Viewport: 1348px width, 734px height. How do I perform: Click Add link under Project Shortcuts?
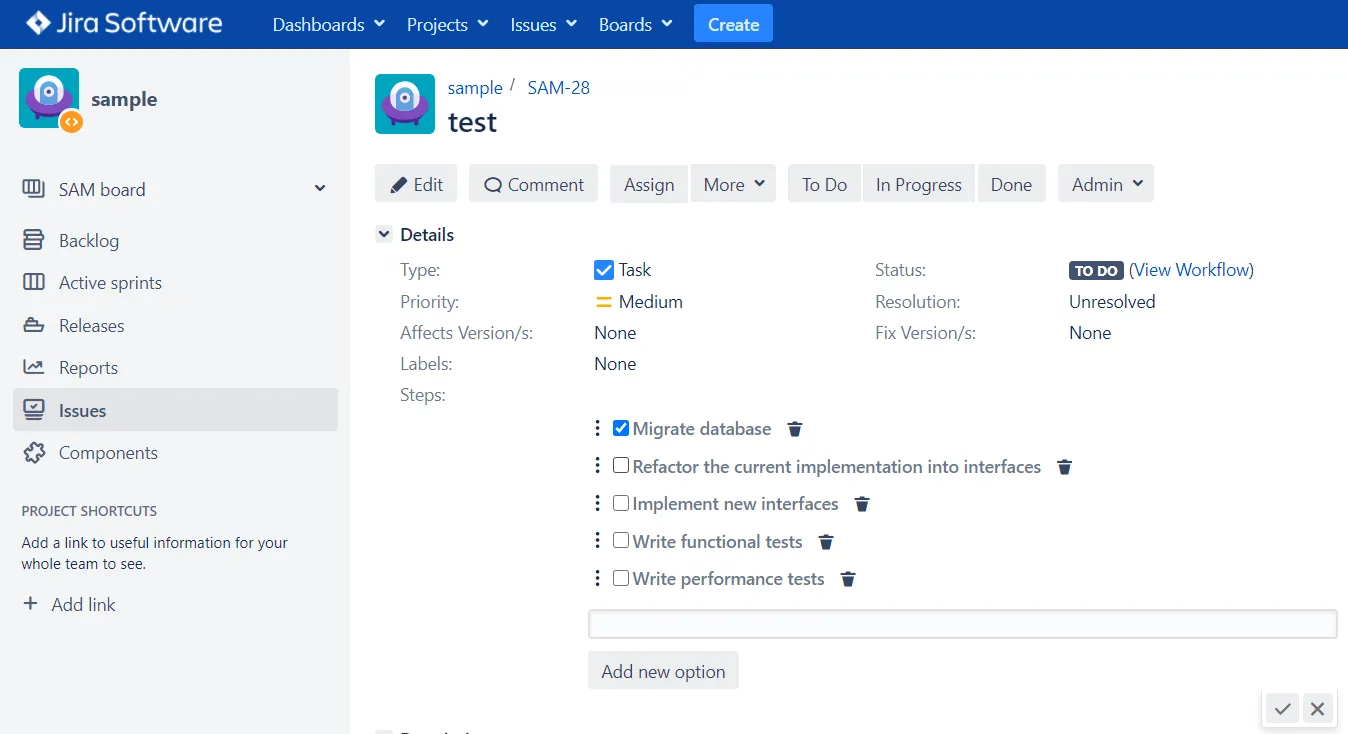tap(83, 604)
